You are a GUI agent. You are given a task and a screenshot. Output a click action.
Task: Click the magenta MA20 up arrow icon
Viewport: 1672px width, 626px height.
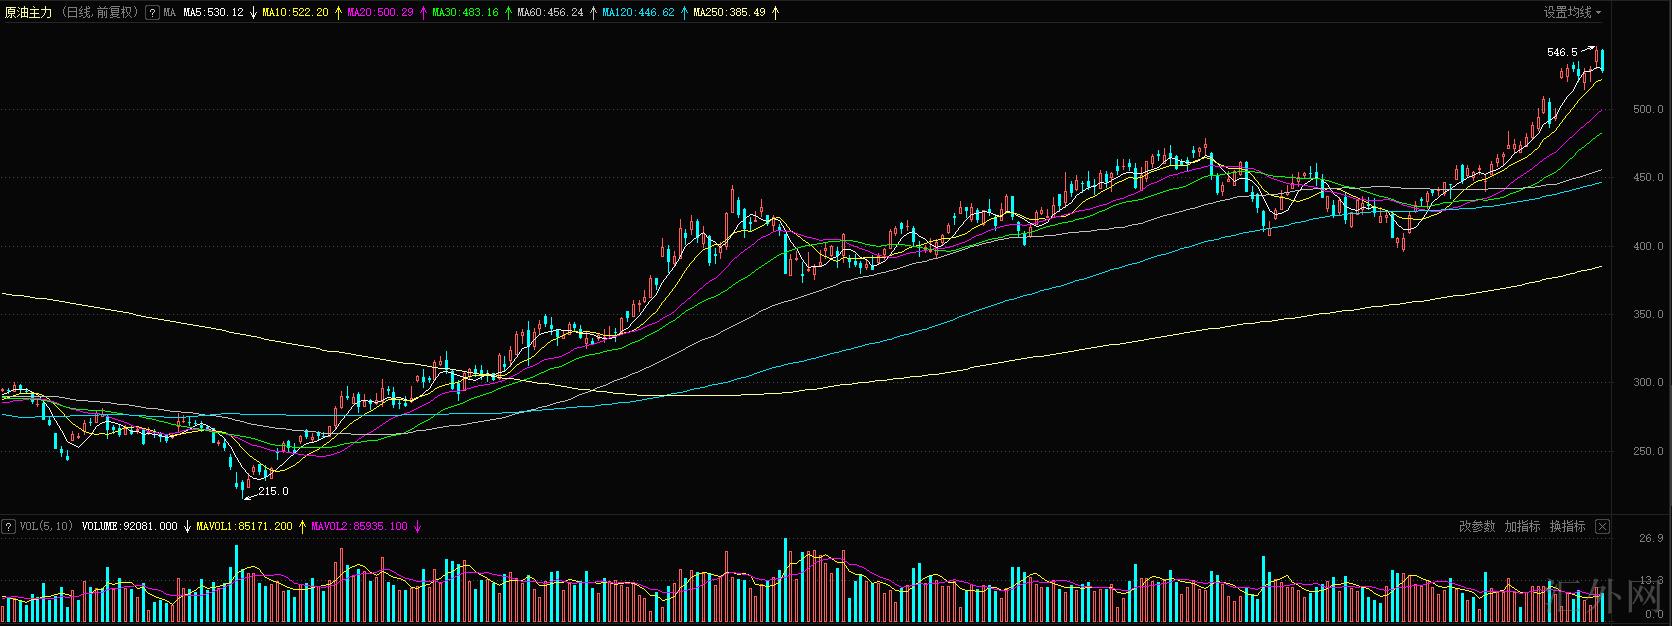point(423,13)
